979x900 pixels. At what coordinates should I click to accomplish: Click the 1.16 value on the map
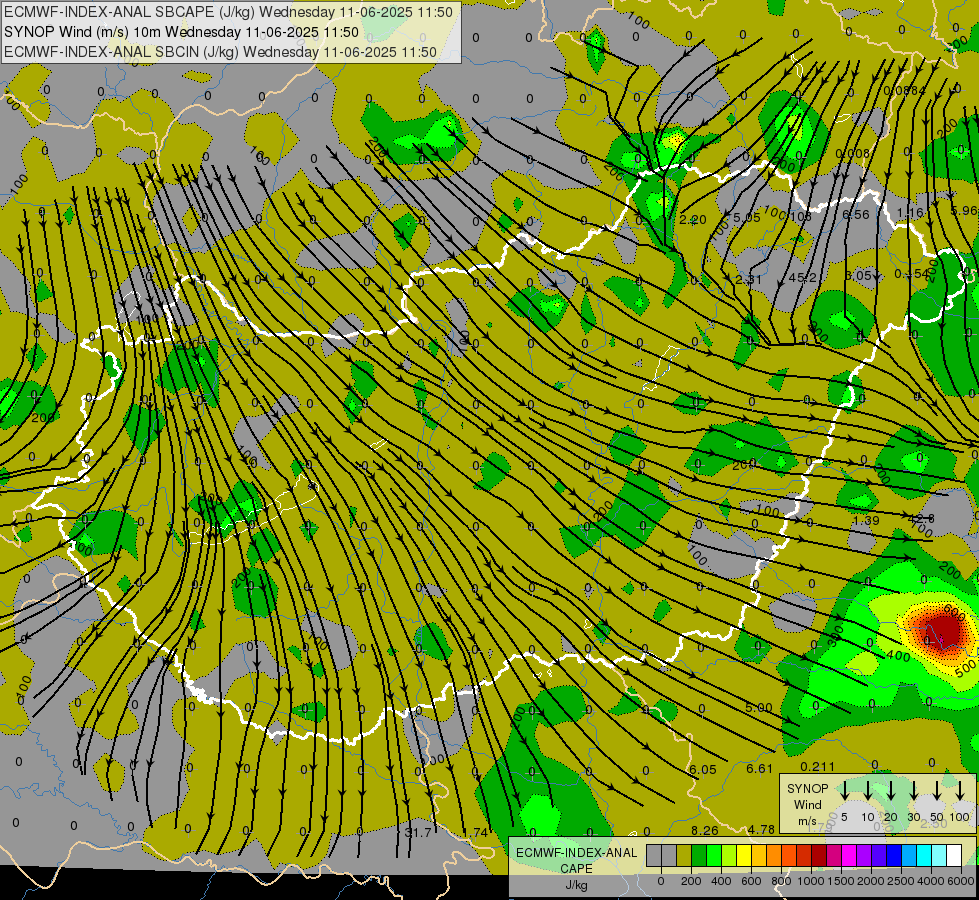tap(910, 212)
